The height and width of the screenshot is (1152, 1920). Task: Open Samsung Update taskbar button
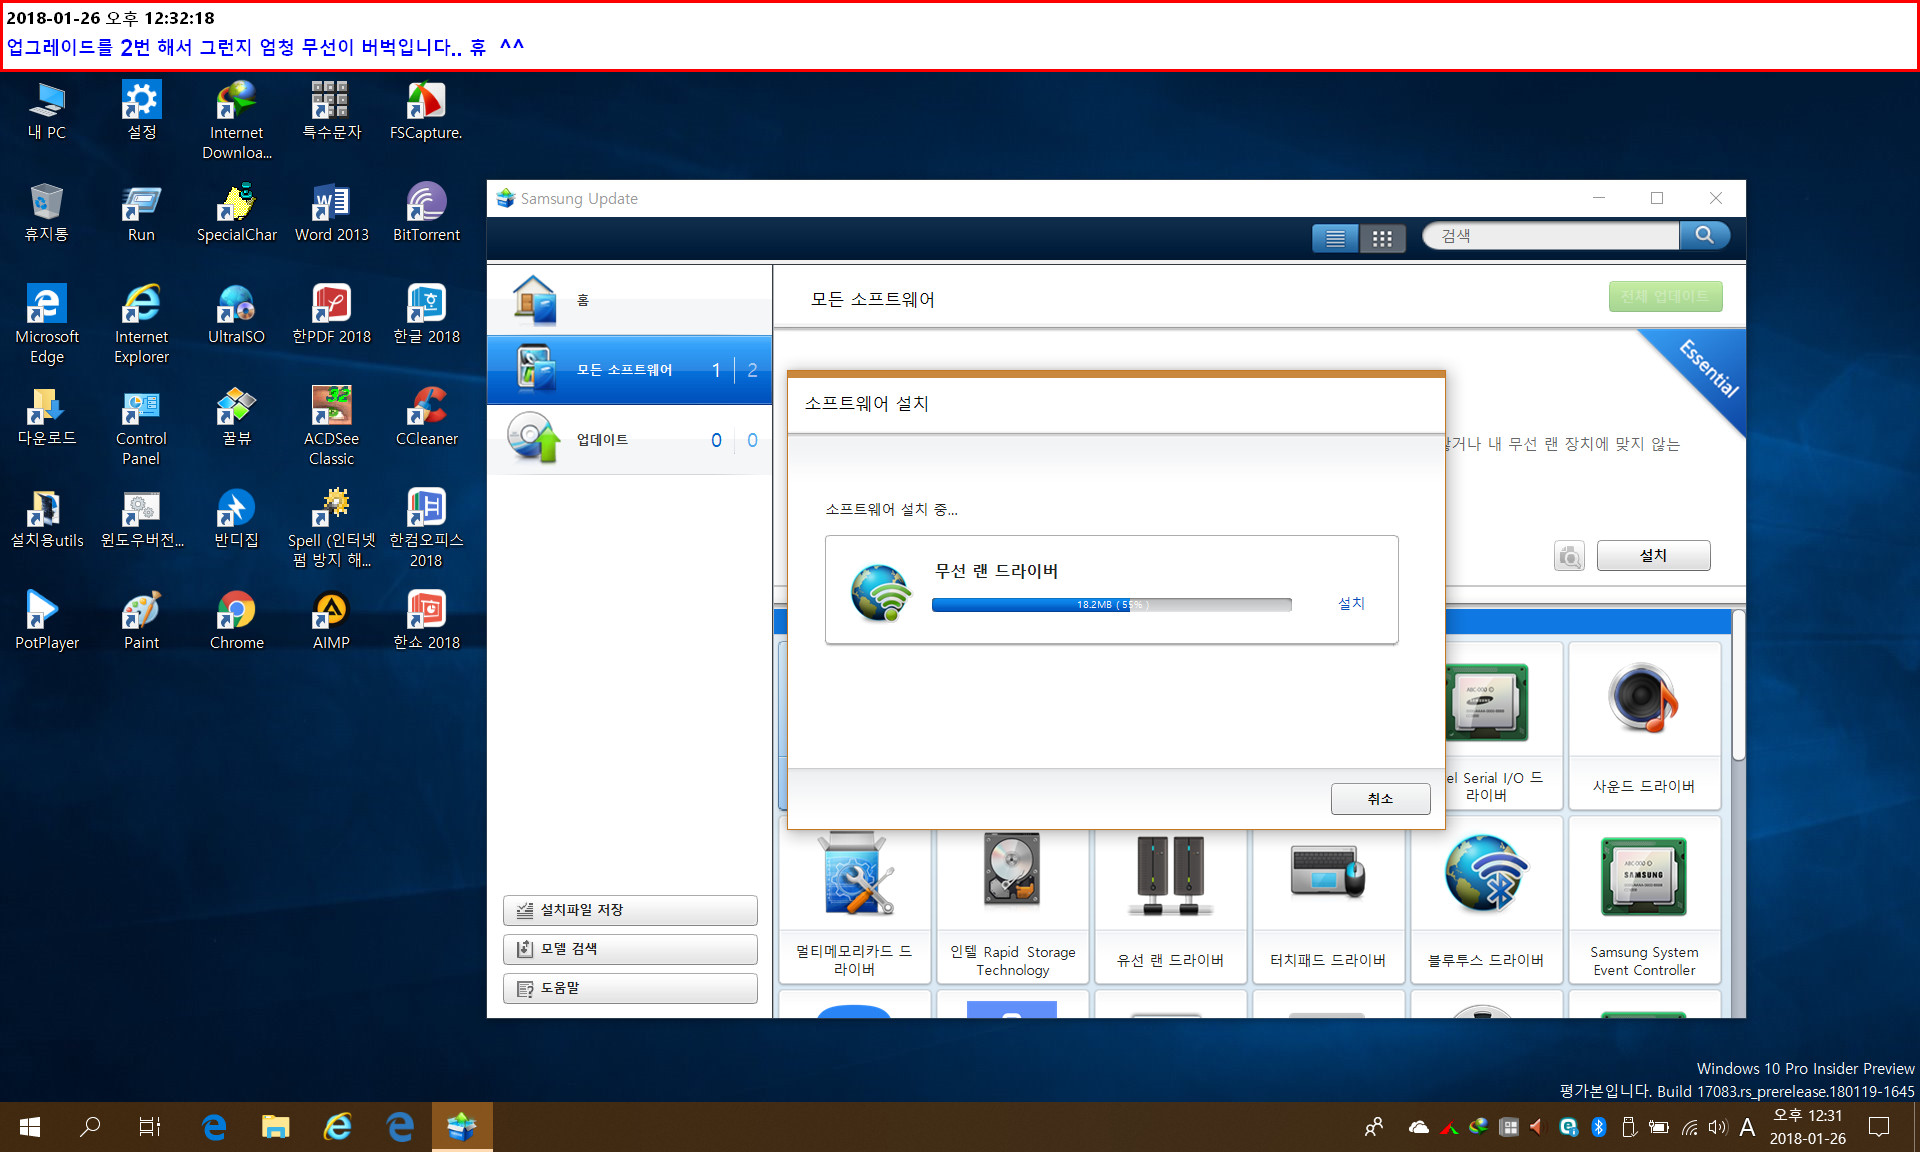(462, 1127)
